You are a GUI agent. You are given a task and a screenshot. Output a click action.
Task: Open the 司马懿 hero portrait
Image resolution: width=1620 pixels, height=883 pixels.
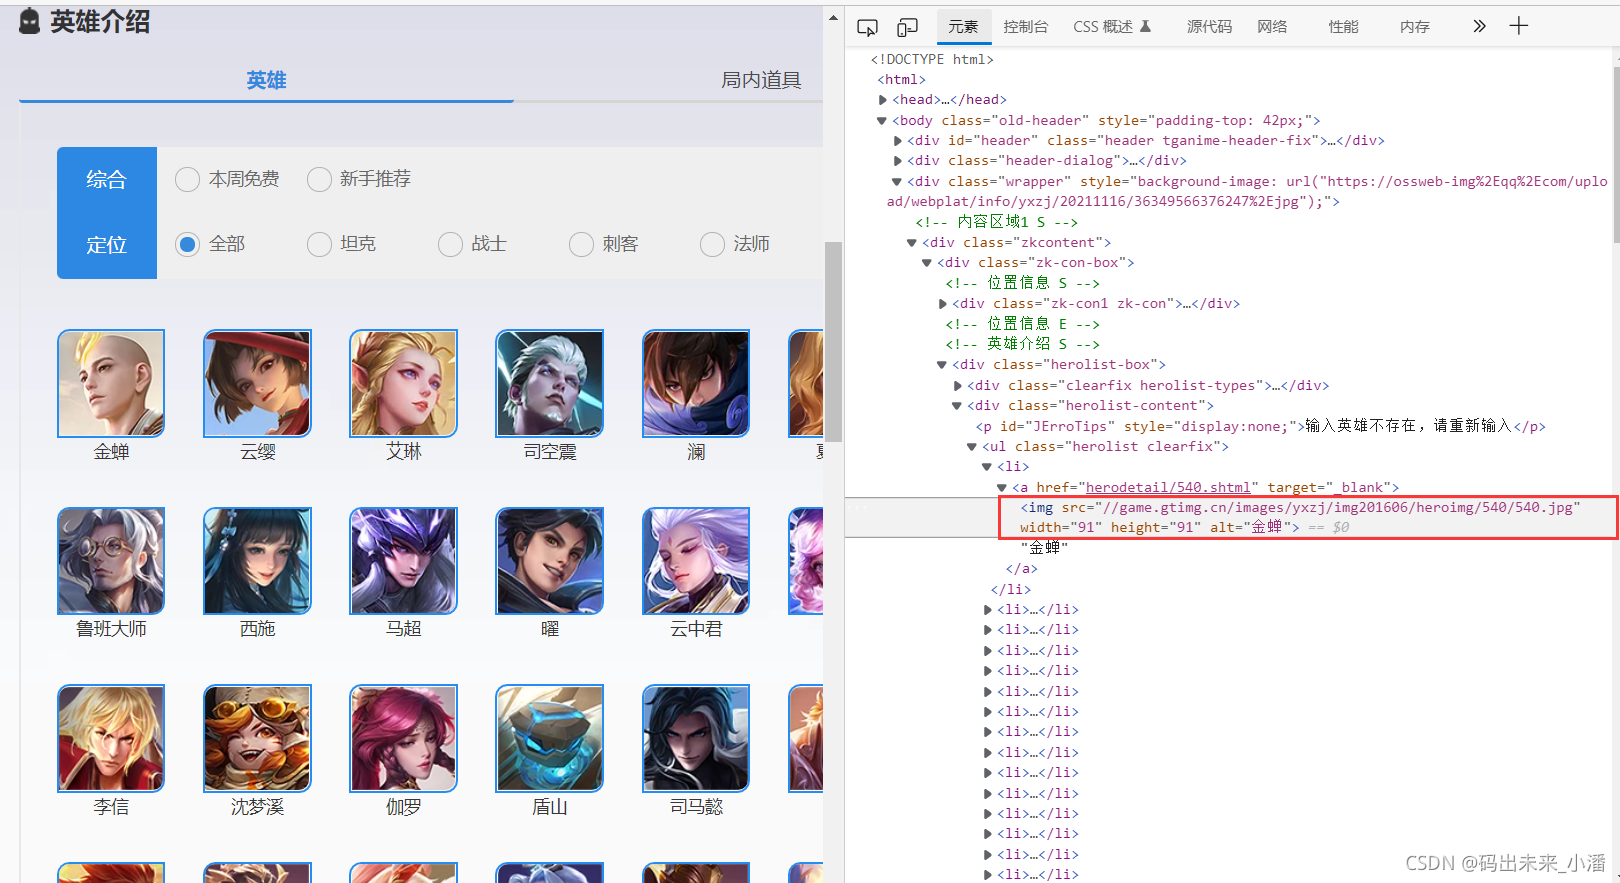[696, 738]
